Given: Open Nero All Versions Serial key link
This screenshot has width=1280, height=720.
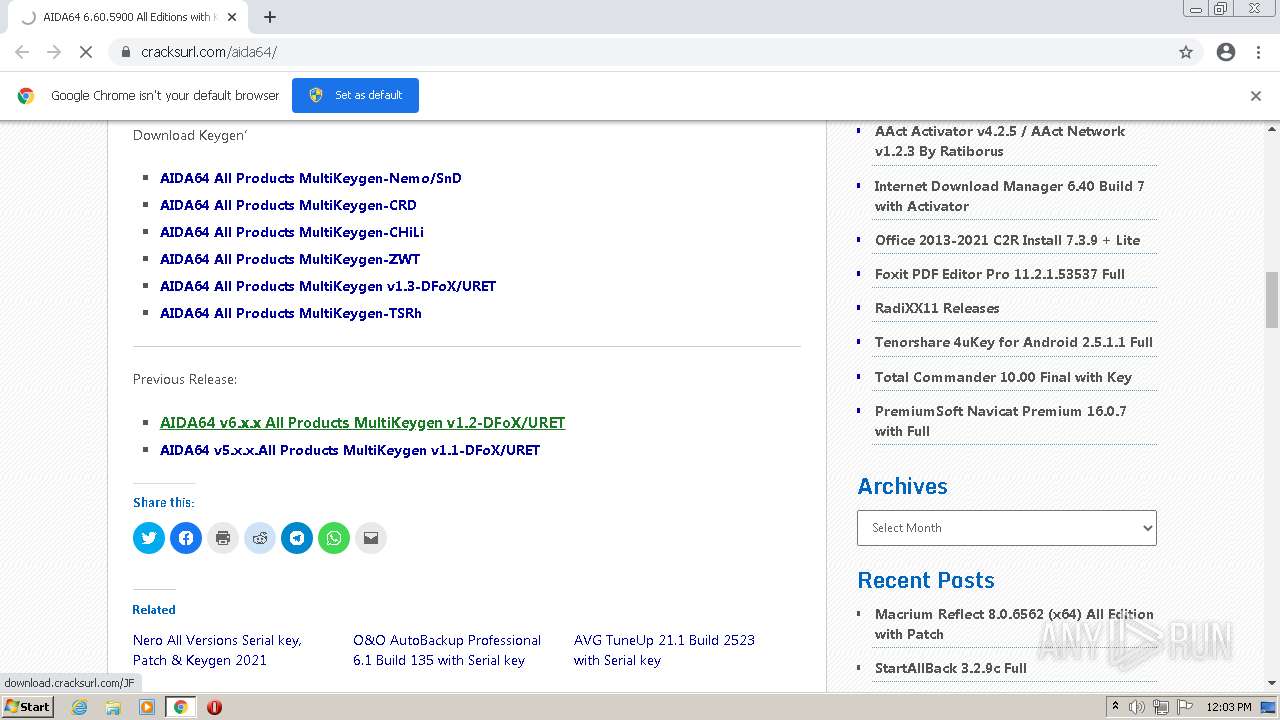Looking at the screenshot, I should click(217, 650).
